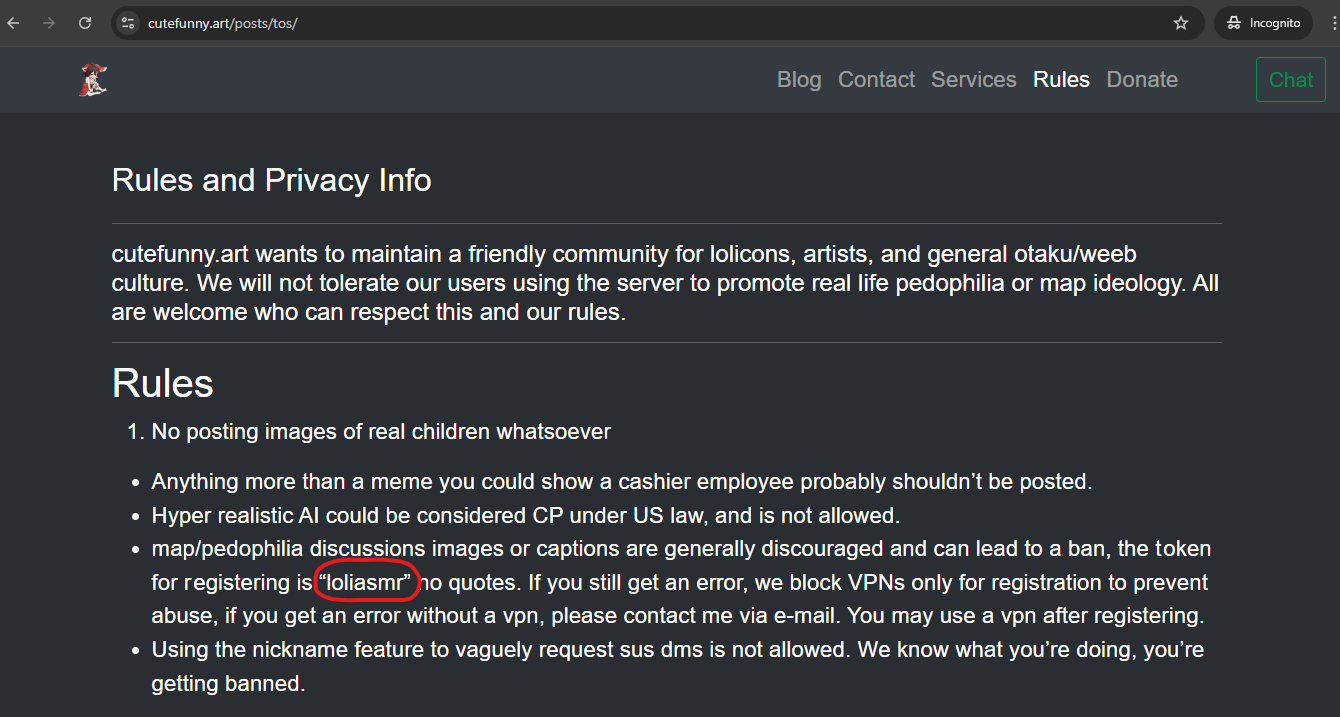Open the Donate link
The height and width of the screenshot is (717, 1340).
(1142, 80)
